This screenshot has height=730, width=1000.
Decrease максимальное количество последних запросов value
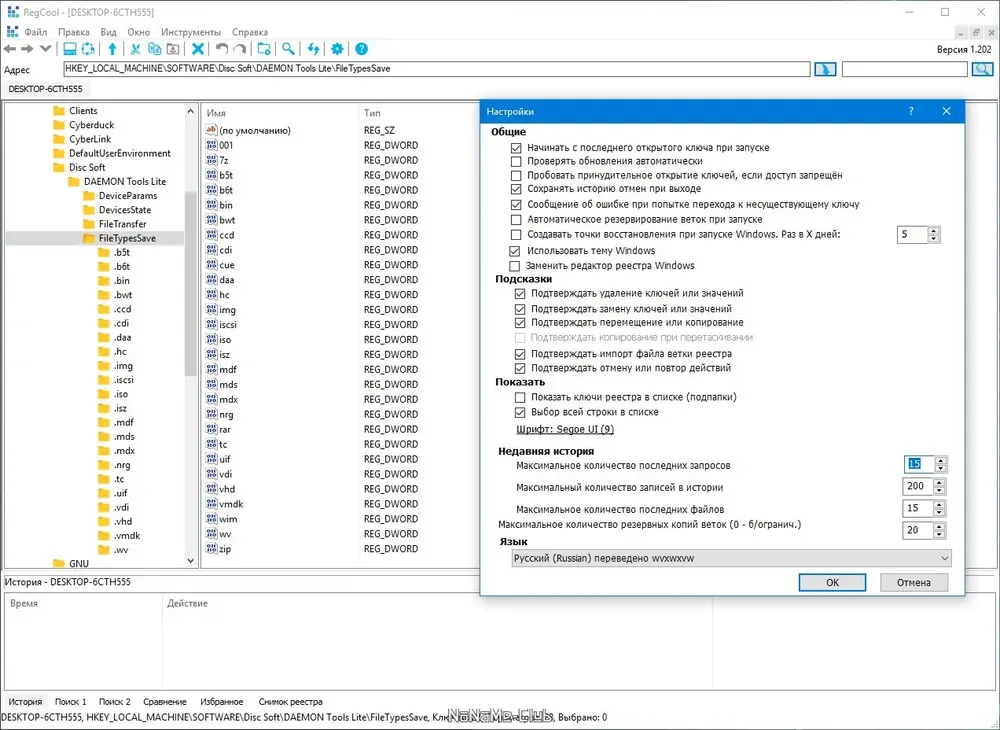pos(940,468)
